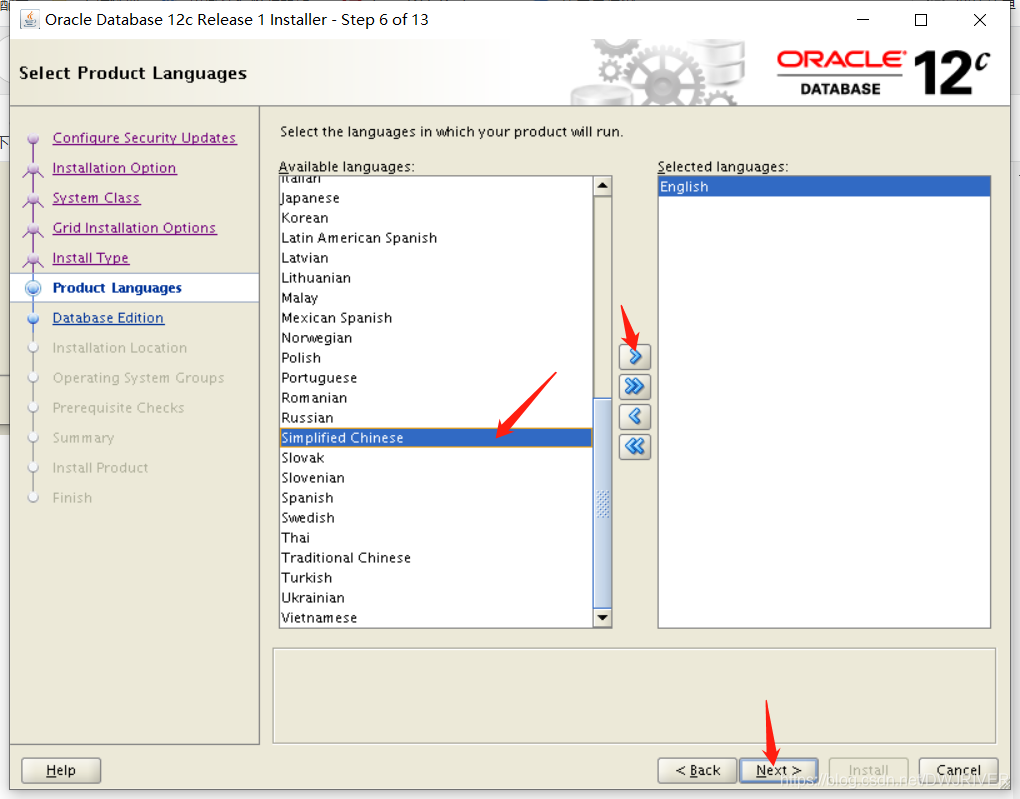The image size is (1020, 799).
Task: Select English in Selected languages
Action: click(824, 187)
